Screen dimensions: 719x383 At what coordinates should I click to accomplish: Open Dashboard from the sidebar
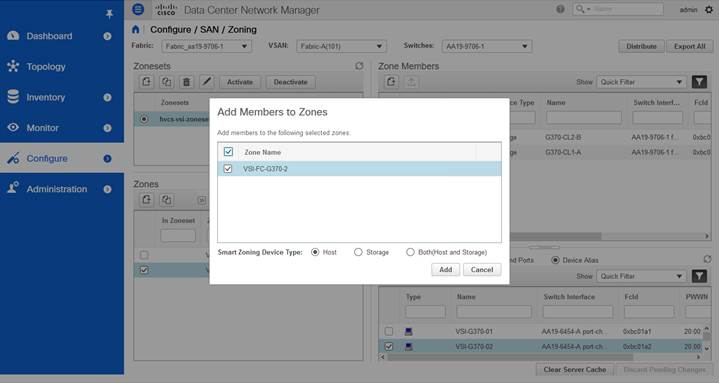[x=49, y=36]
